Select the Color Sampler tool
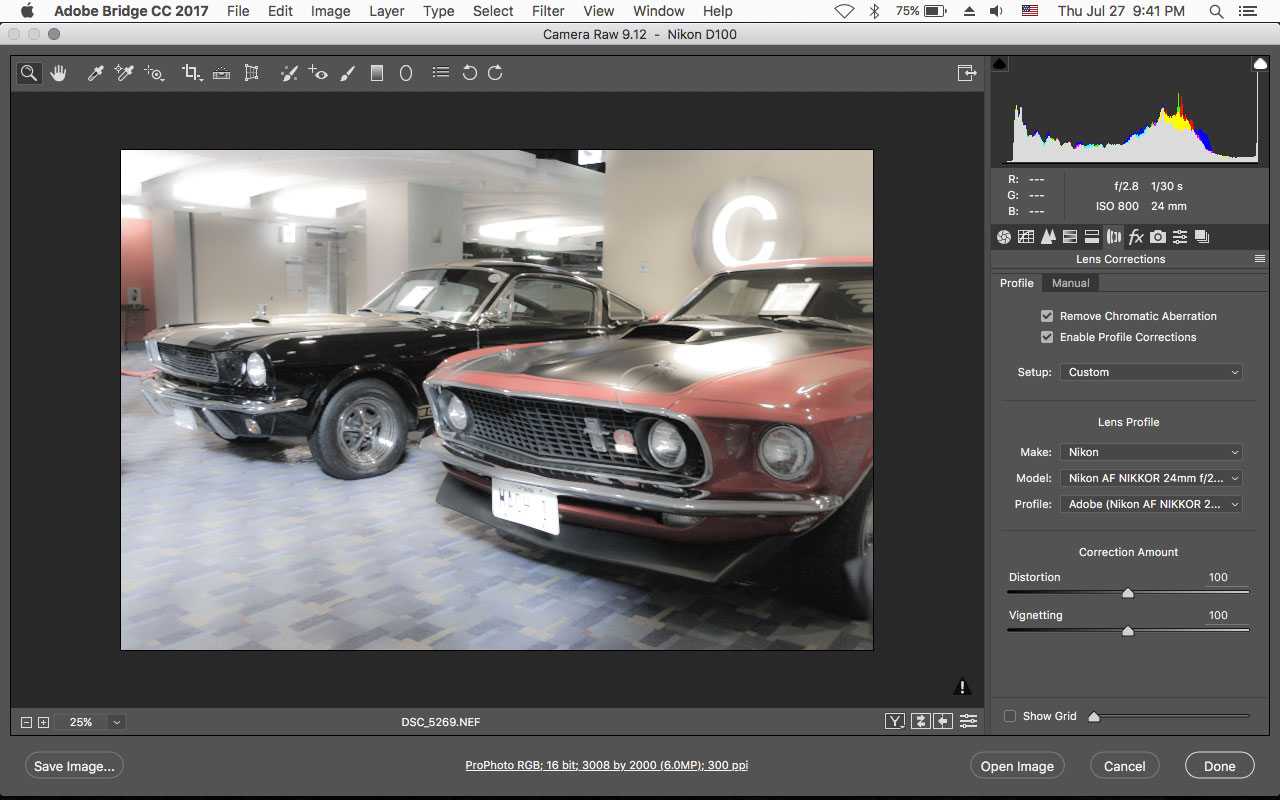1280x800 pixels. [x=124, y=73]
